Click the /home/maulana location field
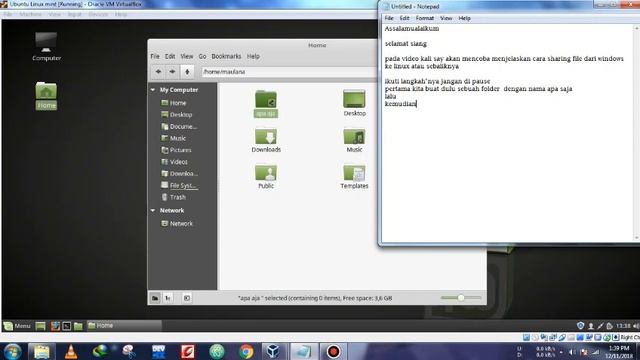Image resolution: width=640 pixels, height=360 pixels. (x=289, y=72)
